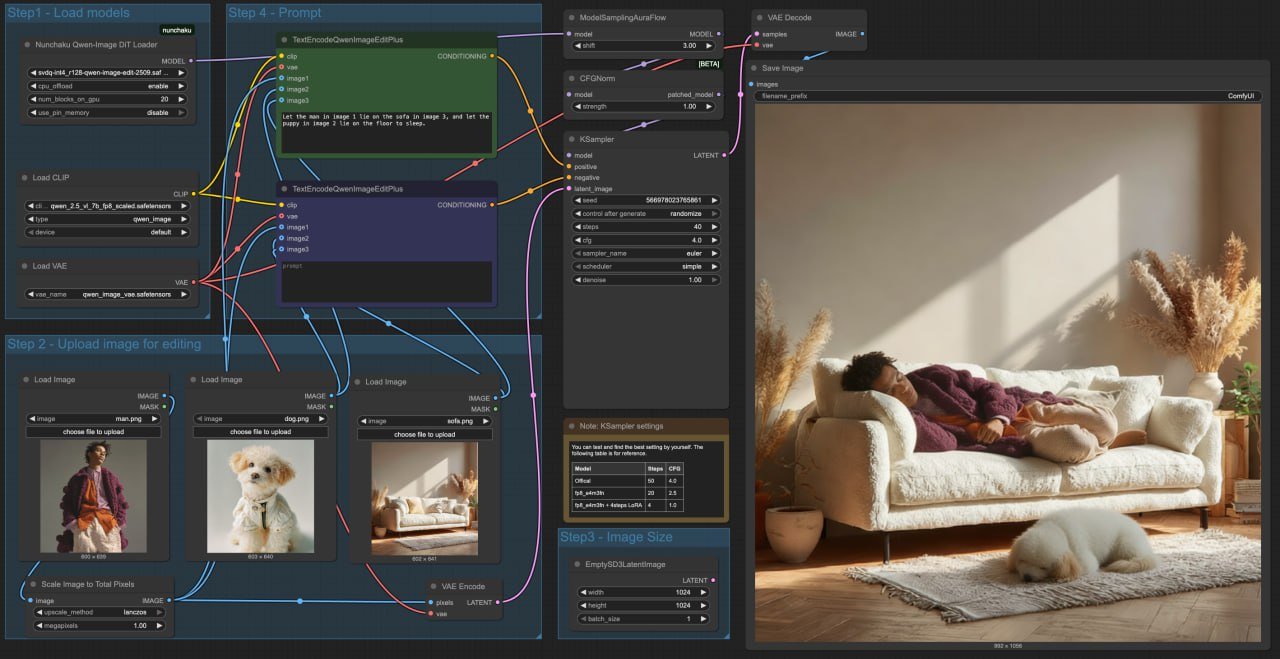The image size is (1280, 659).
Task: Click the VAE output socket of Load VAE
Action: click(192, 282)
